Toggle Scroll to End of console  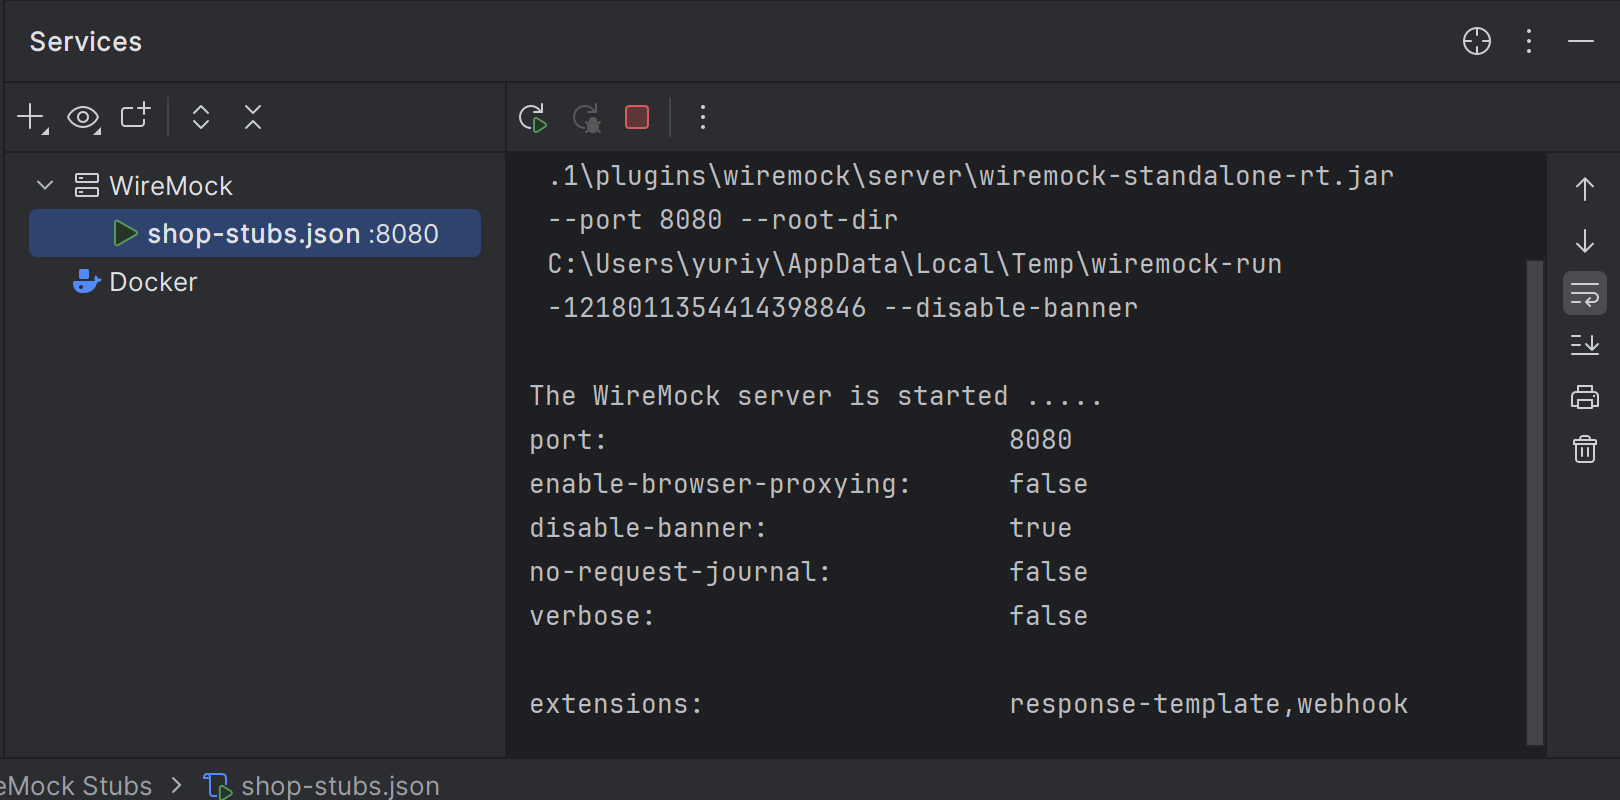(1585, 345)
